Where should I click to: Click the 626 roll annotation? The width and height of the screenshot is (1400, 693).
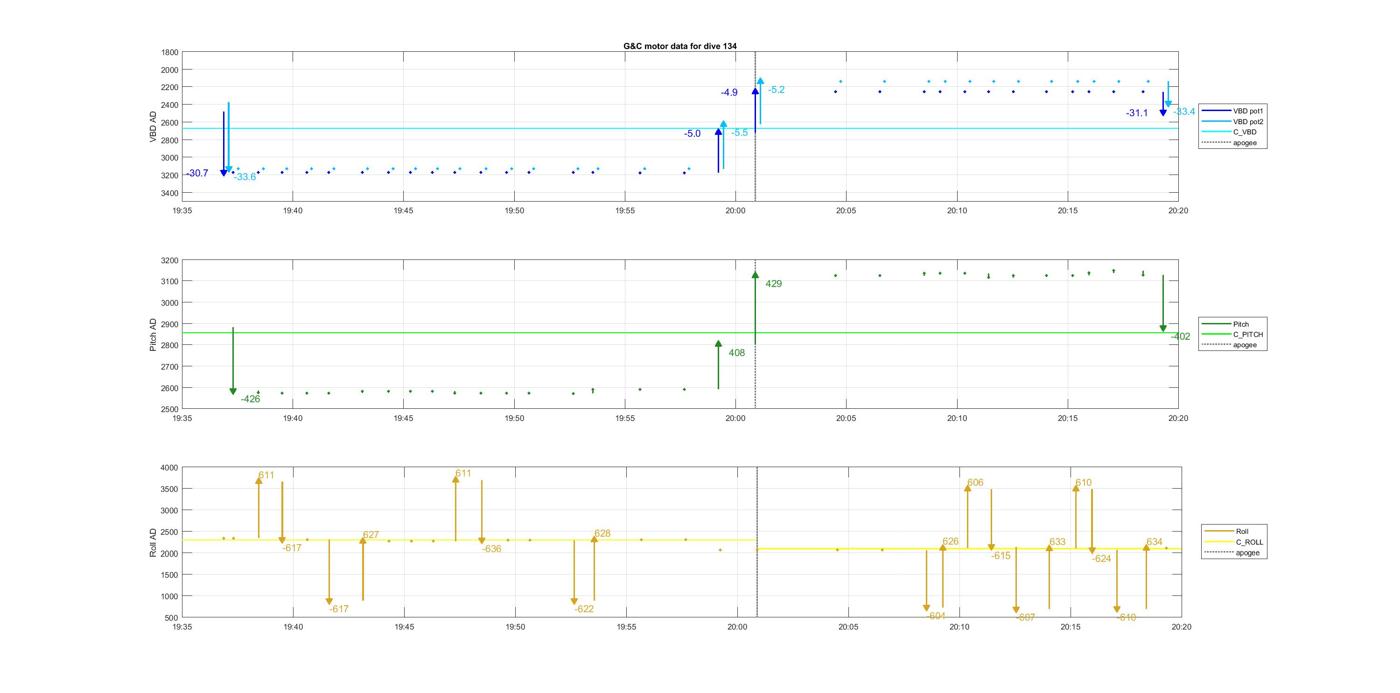coord(950,542)
